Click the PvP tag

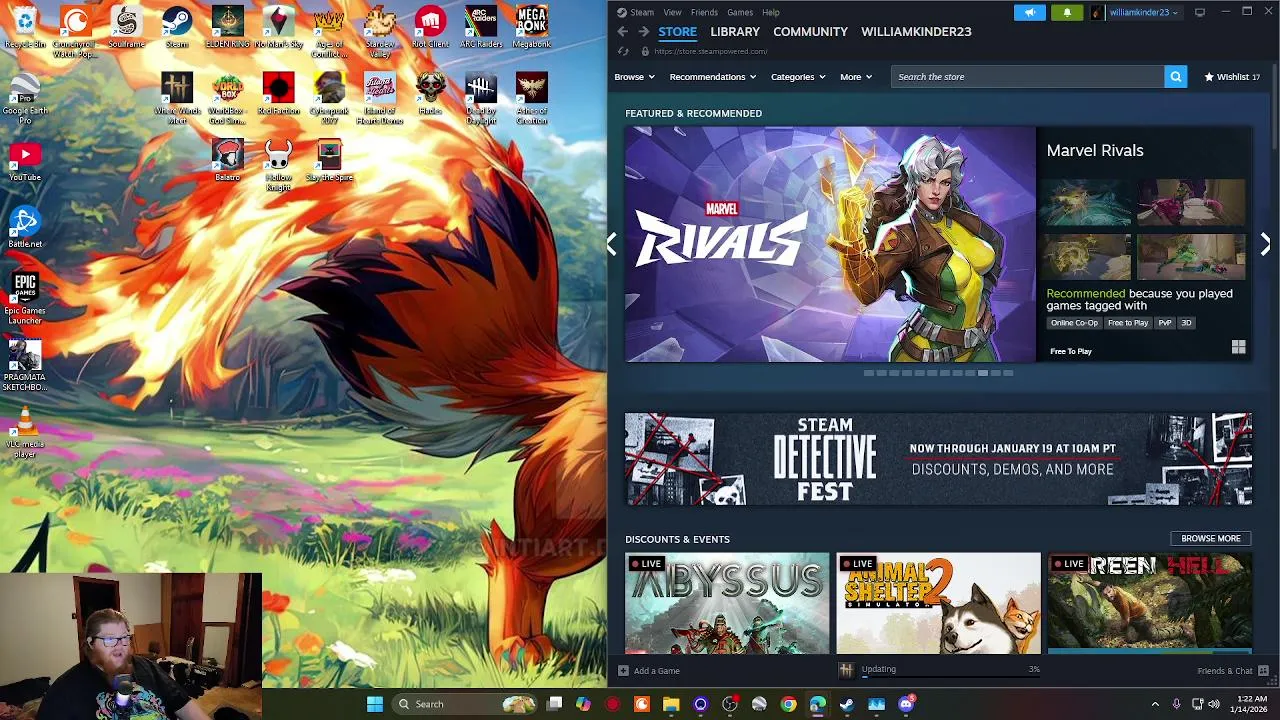click(x=1164, y=323)
